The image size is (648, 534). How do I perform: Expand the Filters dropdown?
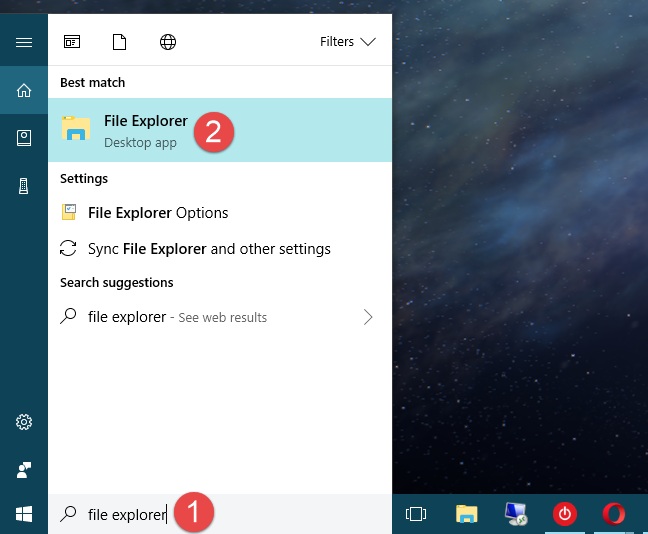click(x=347, y=42)
